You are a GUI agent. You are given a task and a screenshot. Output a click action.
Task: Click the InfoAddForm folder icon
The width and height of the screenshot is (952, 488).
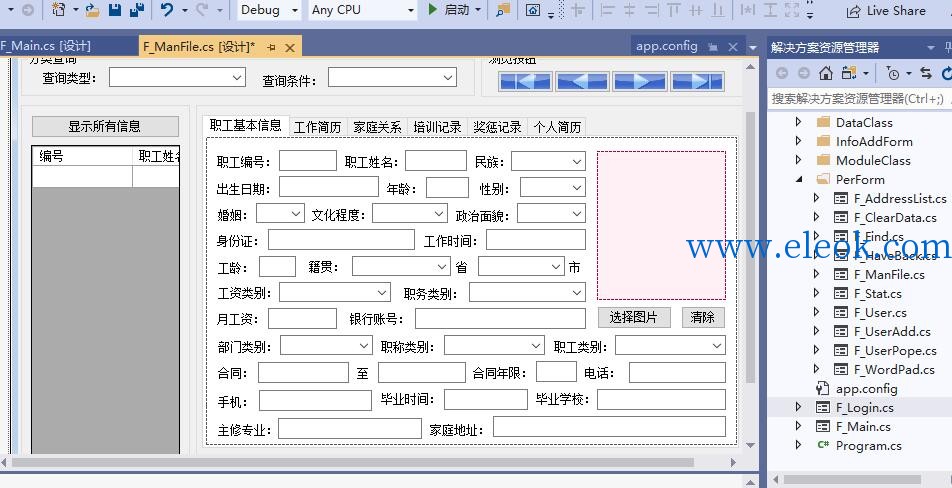[823, 141]
